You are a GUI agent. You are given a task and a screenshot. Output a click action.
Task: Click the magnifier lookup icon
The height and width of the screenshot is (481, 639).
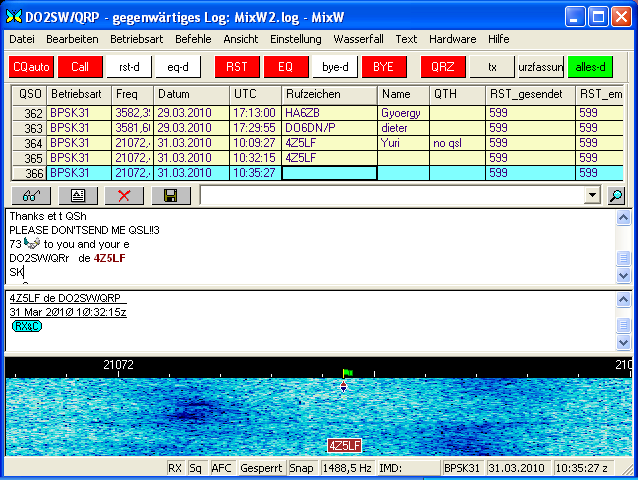pyautogui.click(x=616, y=196)
